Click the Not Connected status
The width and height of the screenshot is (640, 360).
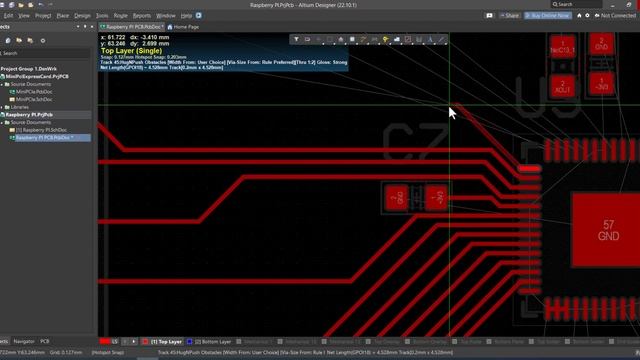pos(615,16)
